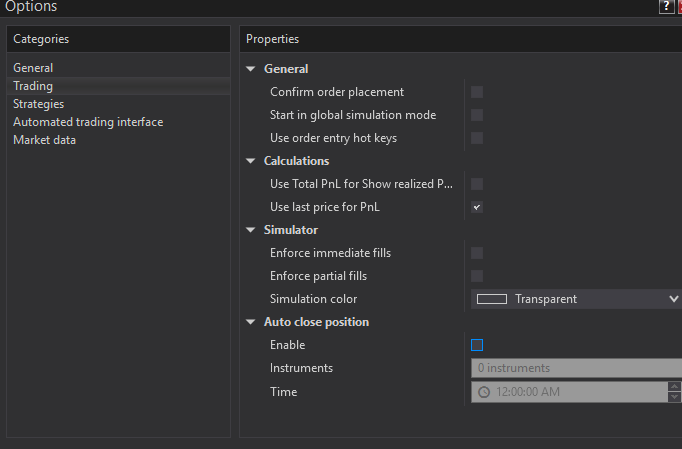Viewport: 682px width, 449px height.
Task: Collapse the Simulator section arrow
Action: point(250,230)
